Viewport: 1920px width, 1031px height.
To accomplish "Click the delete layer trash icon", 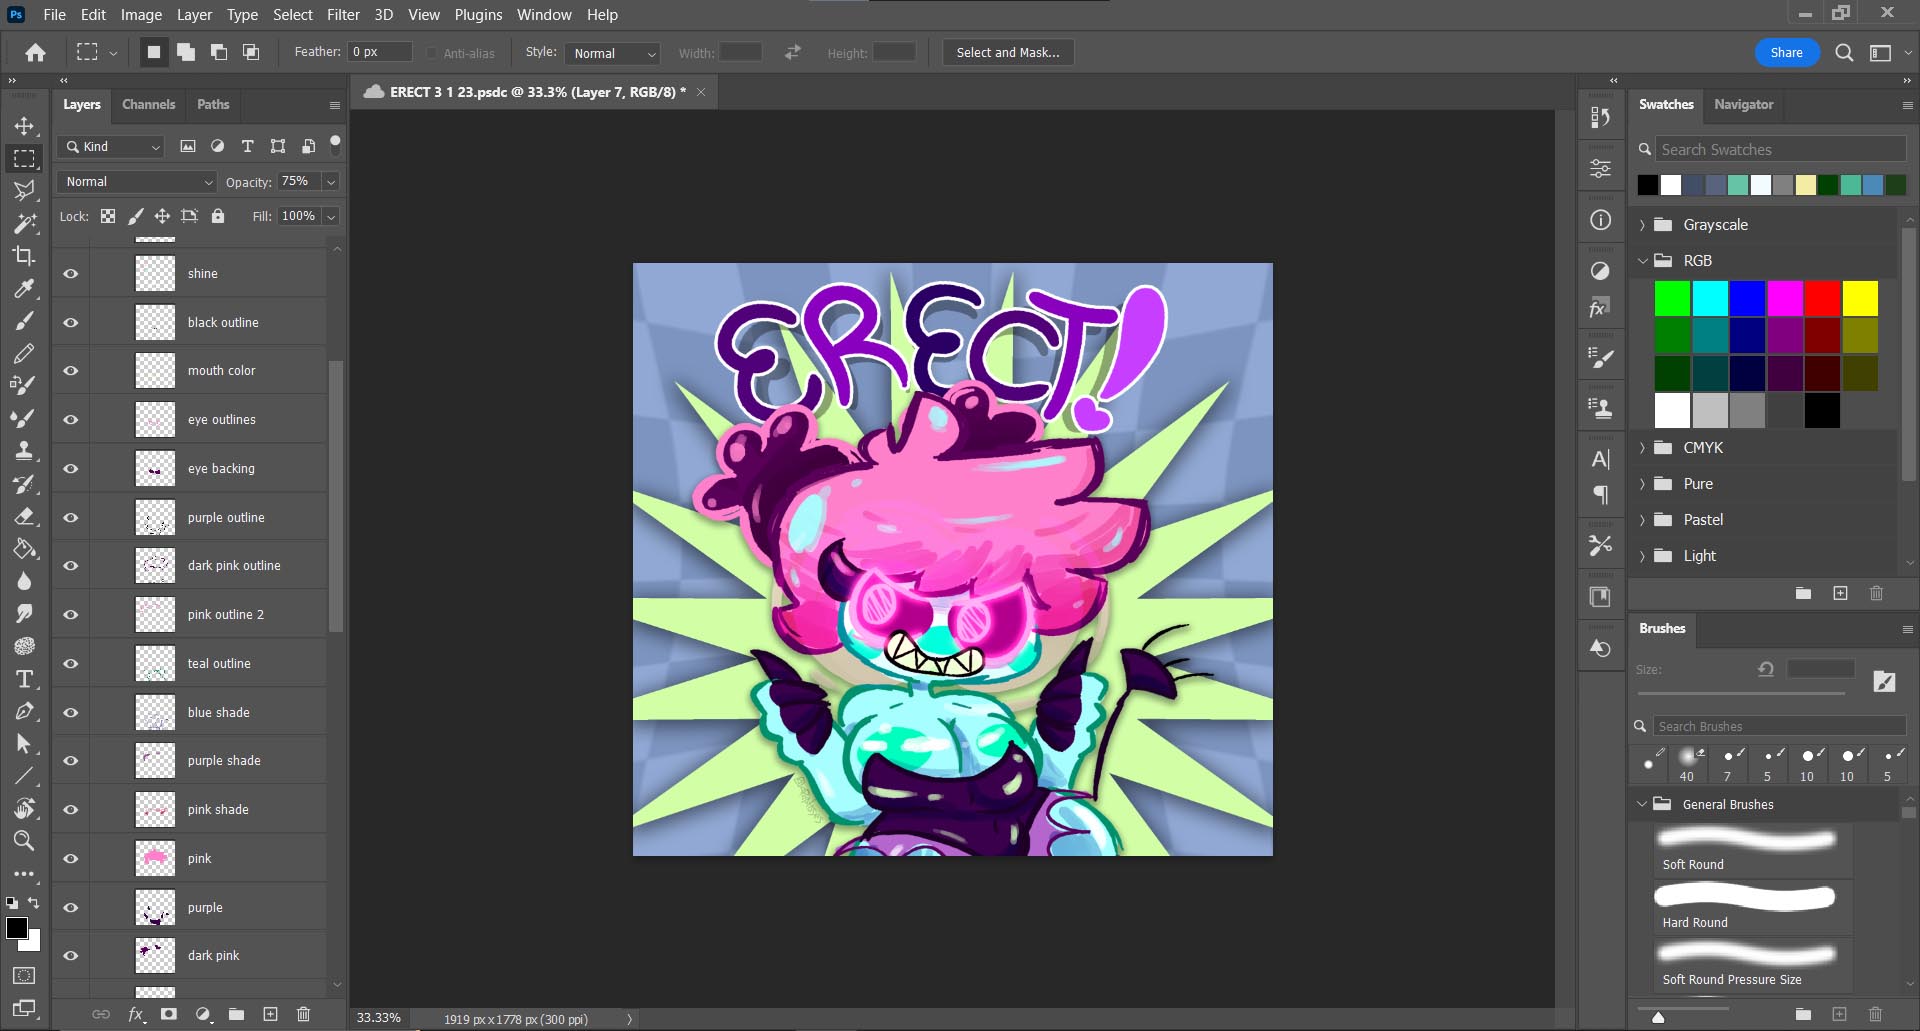I will (x=303, y=1014).
